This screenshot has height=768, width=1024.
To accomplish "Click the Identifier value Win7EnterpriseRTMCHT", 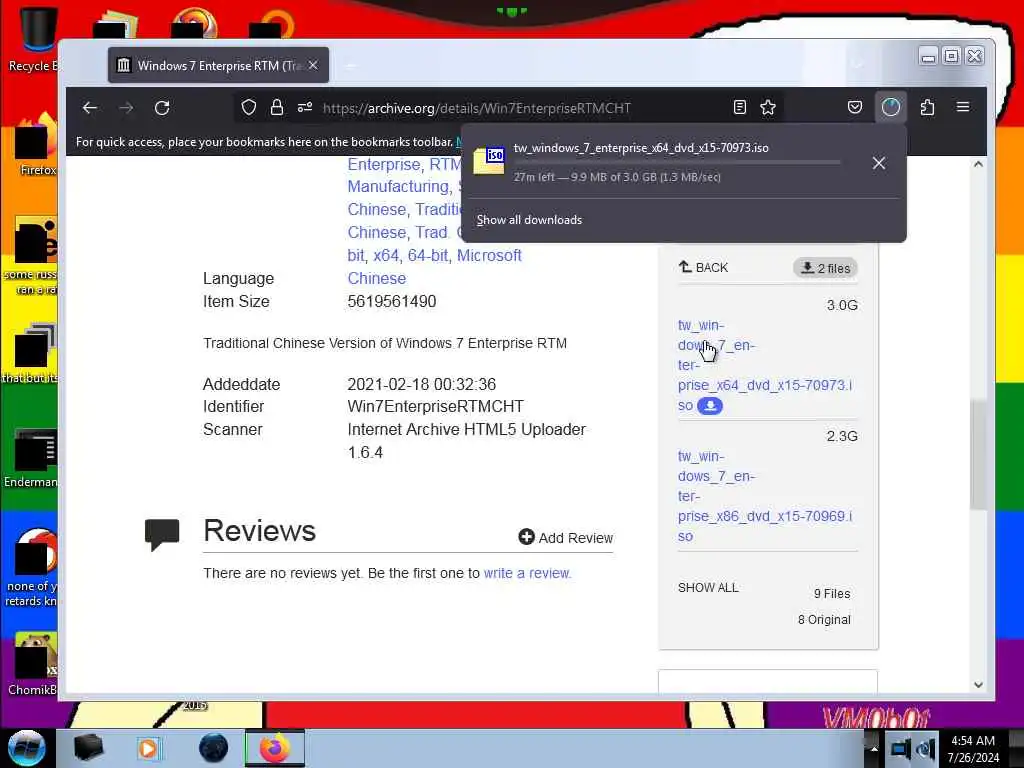I will click(x=436, y=406).
